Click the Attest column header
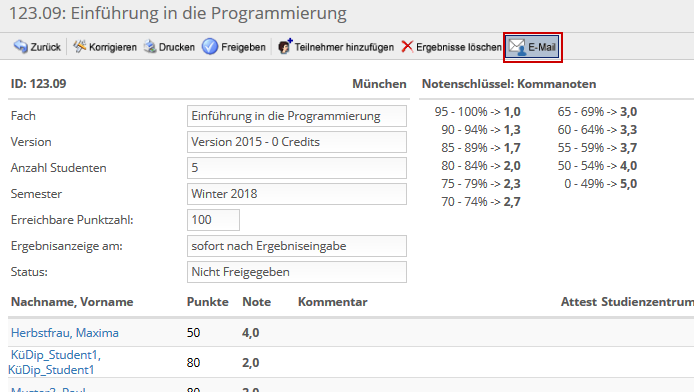This screenshot has height=392, width=694. (579, 302)
